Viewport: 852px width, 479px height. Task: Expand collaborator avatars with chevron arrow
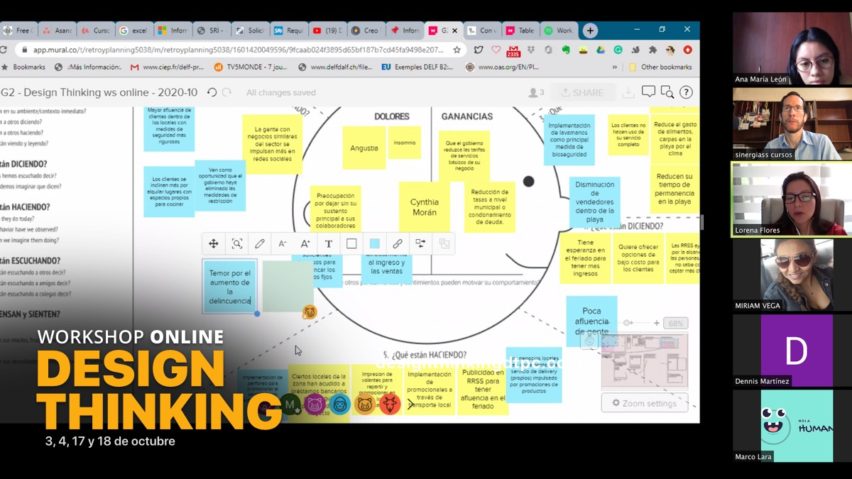point(410,404)
